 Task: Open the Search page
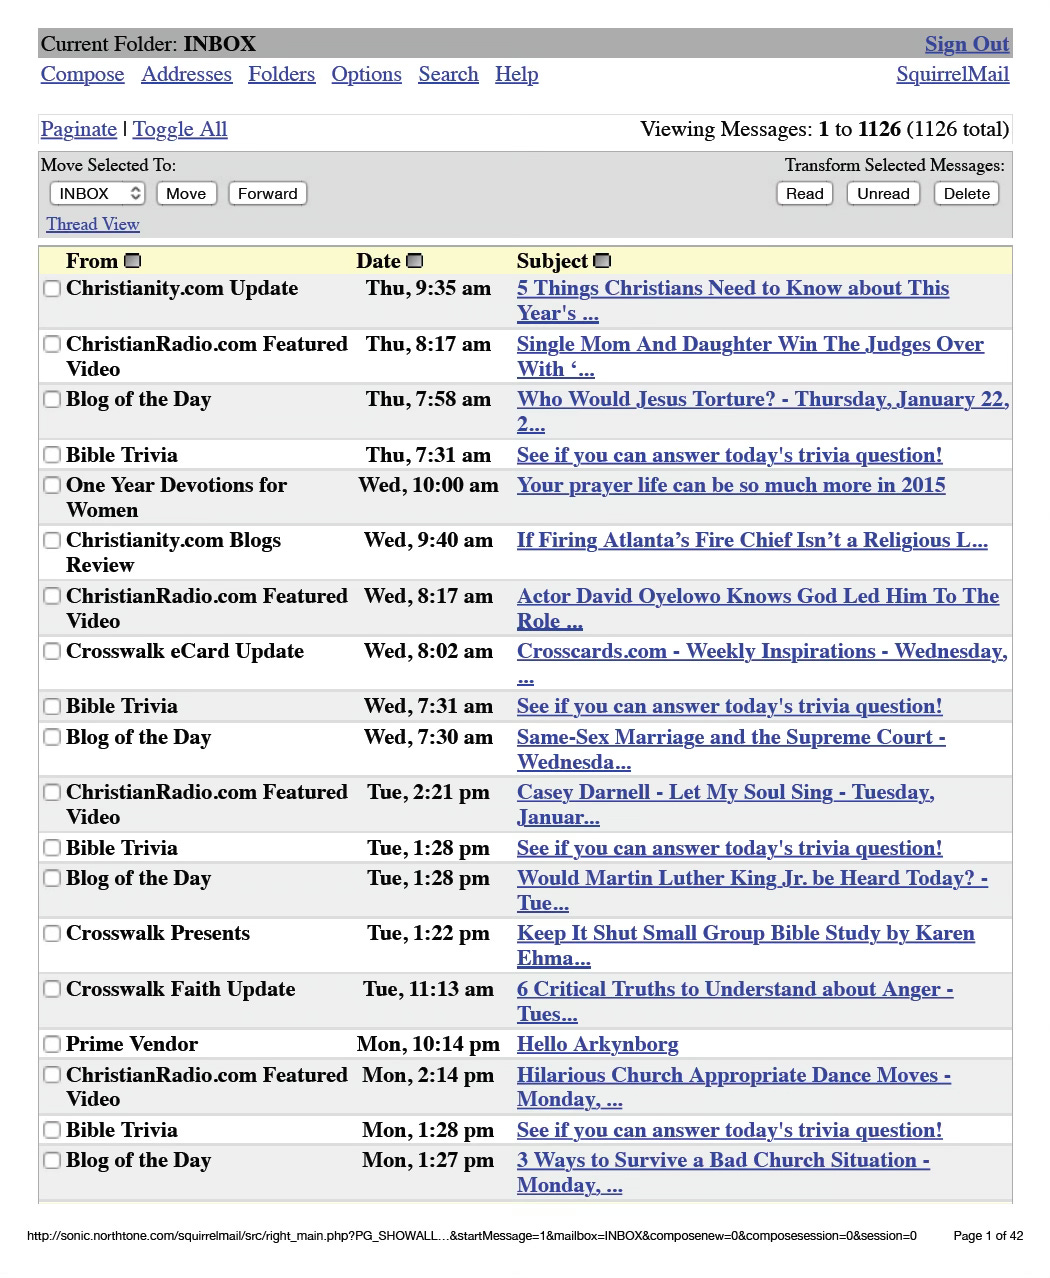tap(448, 74)
